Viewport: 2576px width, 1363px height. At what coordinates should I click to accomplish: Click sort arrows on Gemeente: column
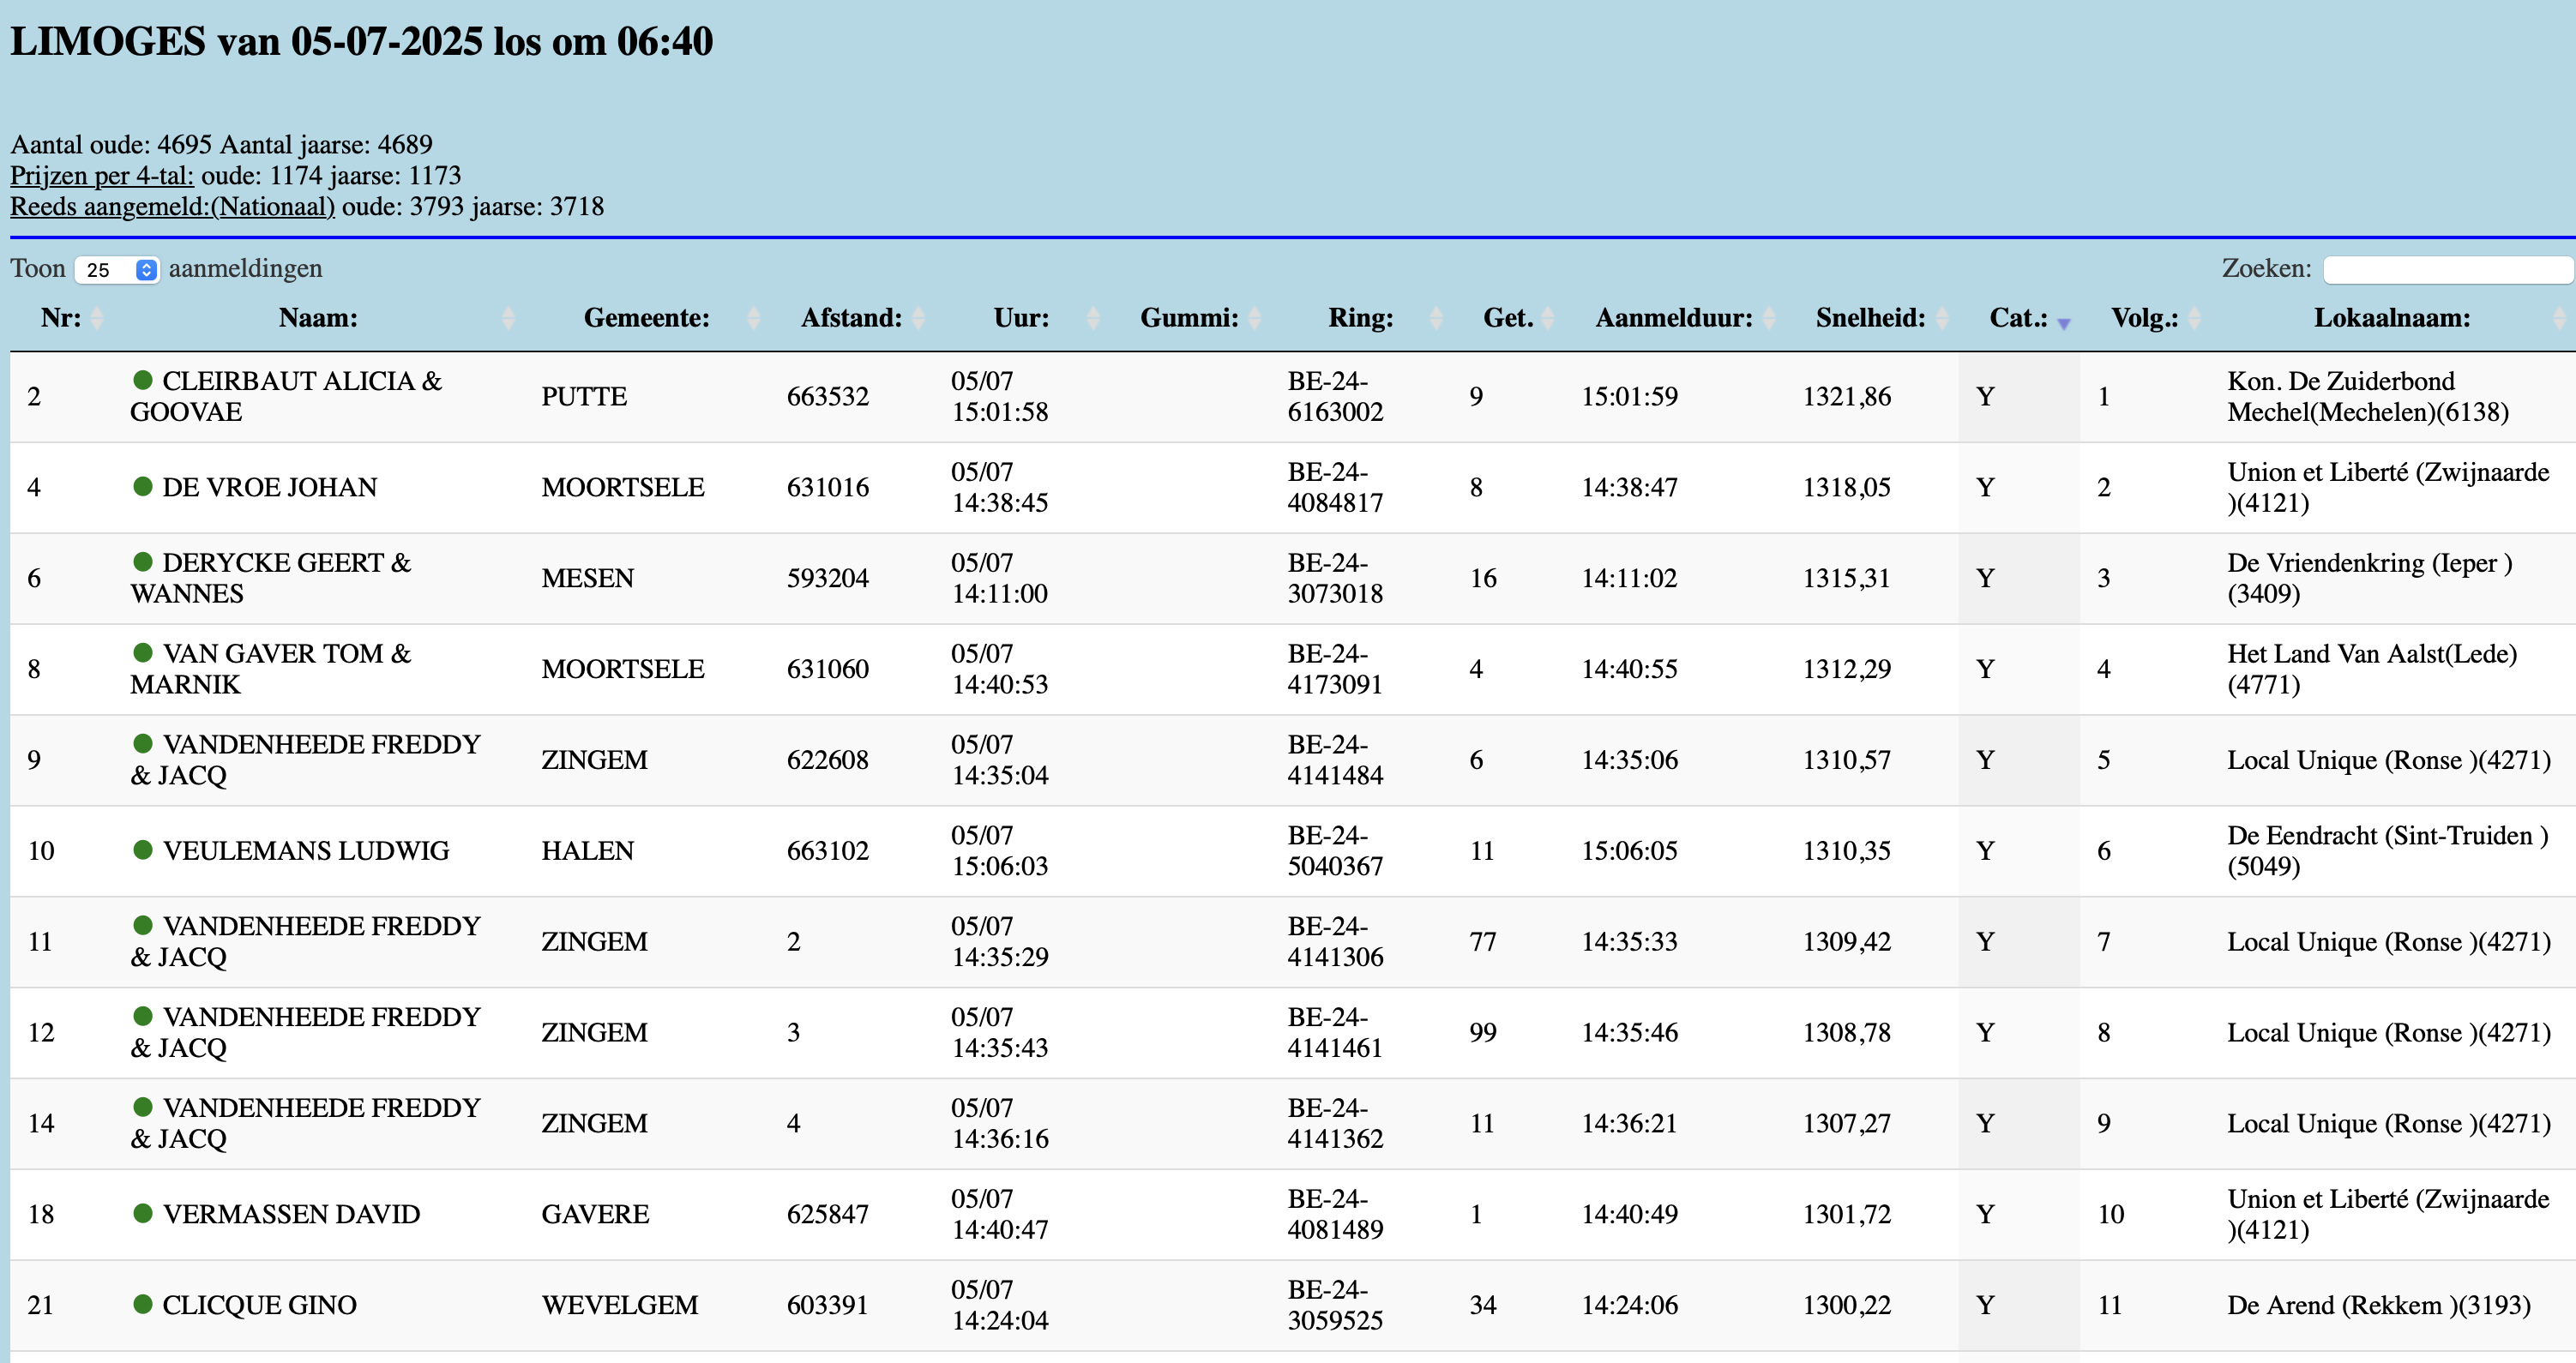pos(753,318)
